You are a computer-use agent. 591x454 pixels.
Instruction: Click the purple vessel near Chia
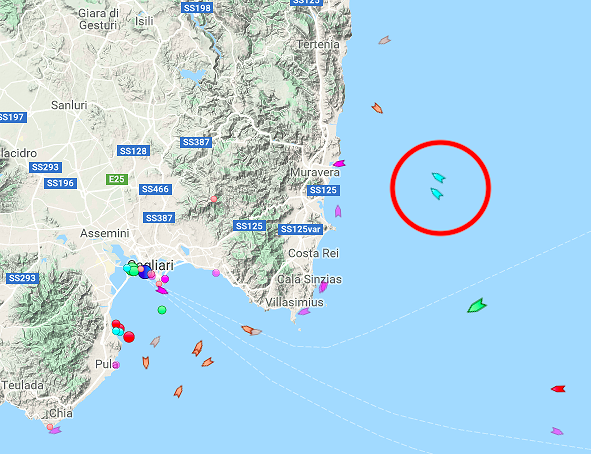(x=55, y=430)
